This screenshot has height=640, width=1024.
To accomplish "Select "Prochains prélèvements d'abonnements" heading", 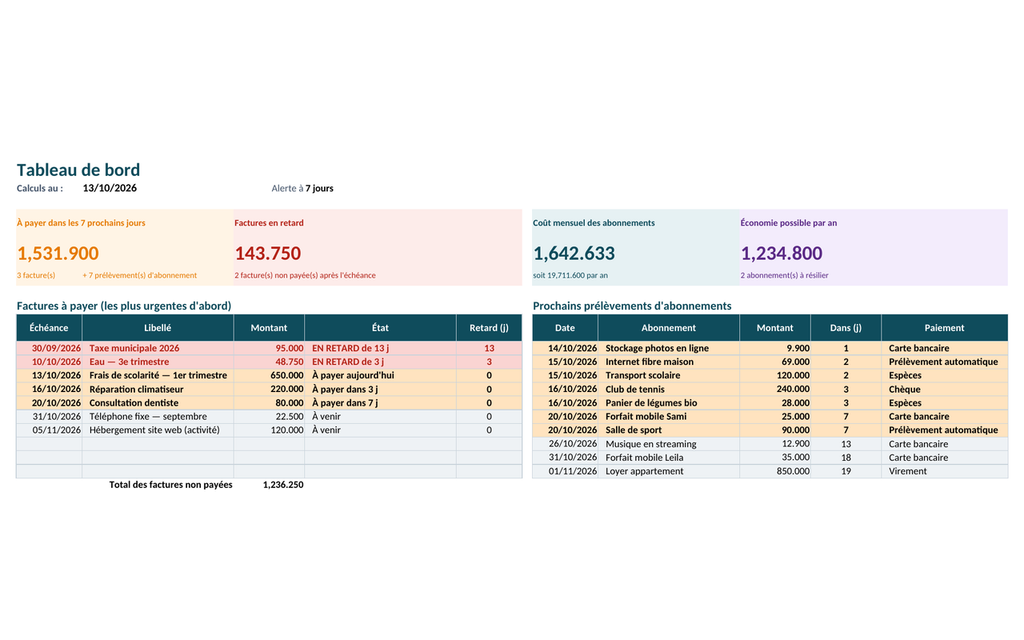I will click(632, 306).
